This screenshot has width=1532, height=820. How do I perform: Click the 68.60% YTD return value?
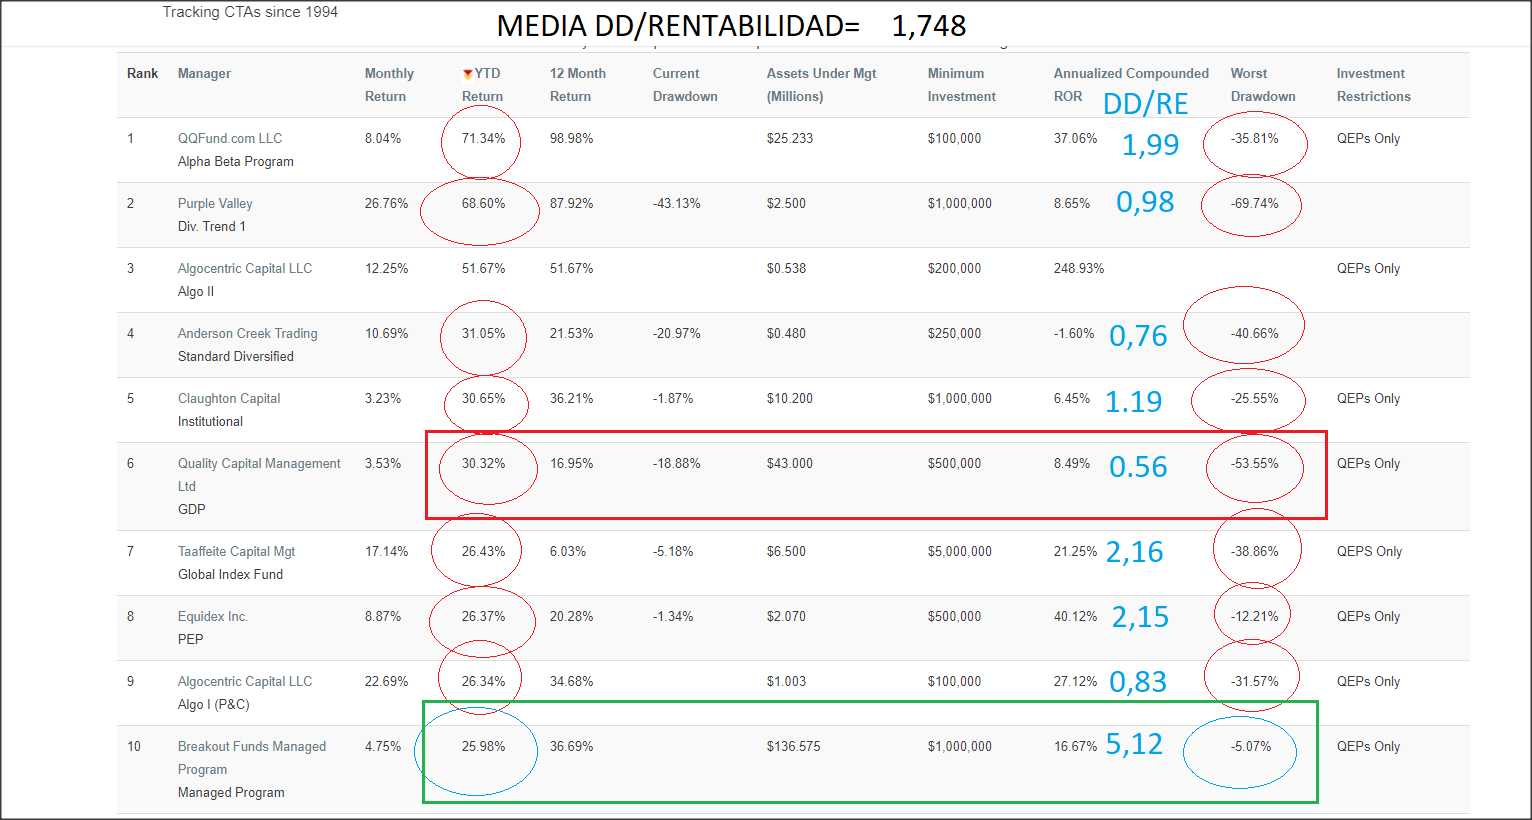click(483, 204)
